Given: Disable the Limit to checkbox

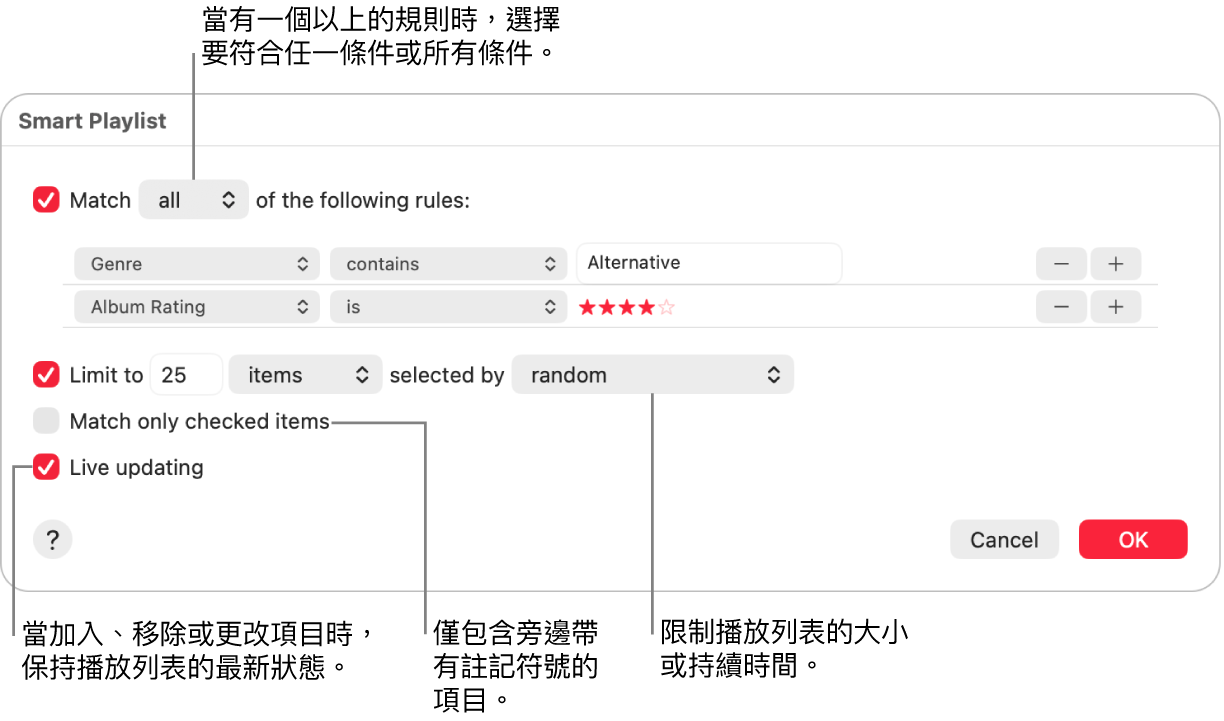Looking at the screenshot, I should [x=47, y=375].
